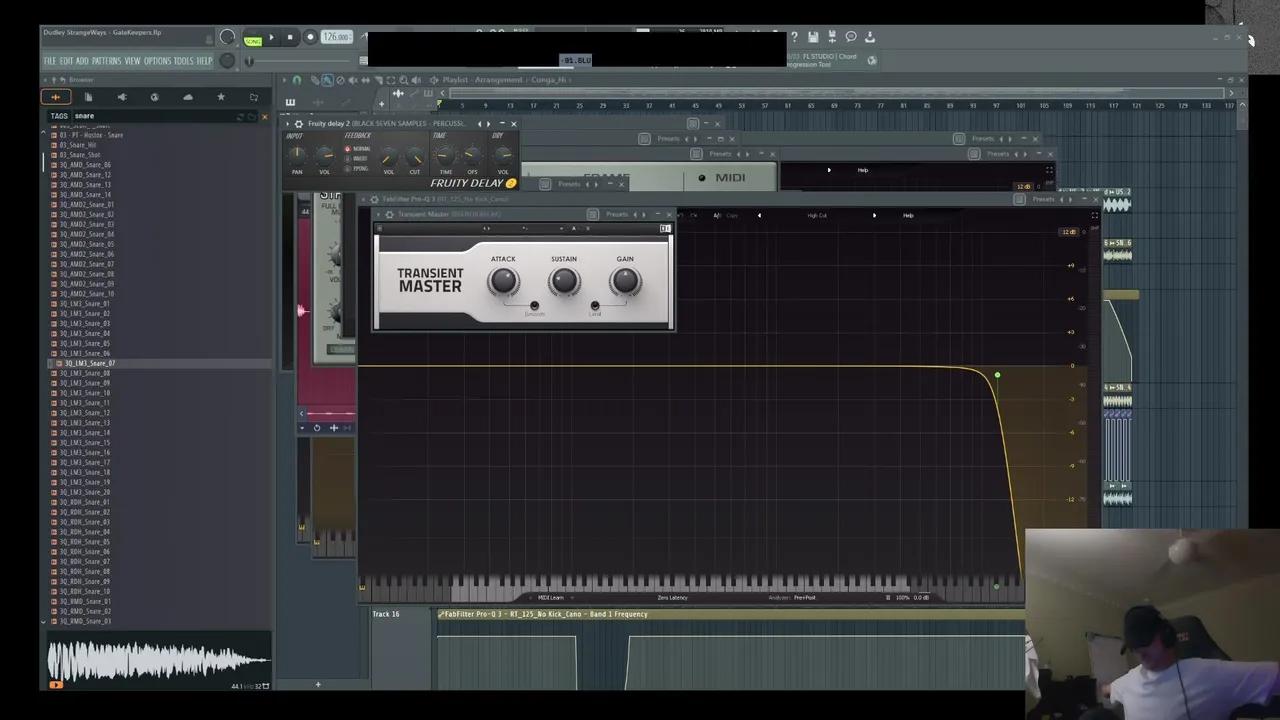Open the PATTERNS menu
The width and height of the screenshot is (1280, 720).
pyautogui.click(x=106, y=61)
